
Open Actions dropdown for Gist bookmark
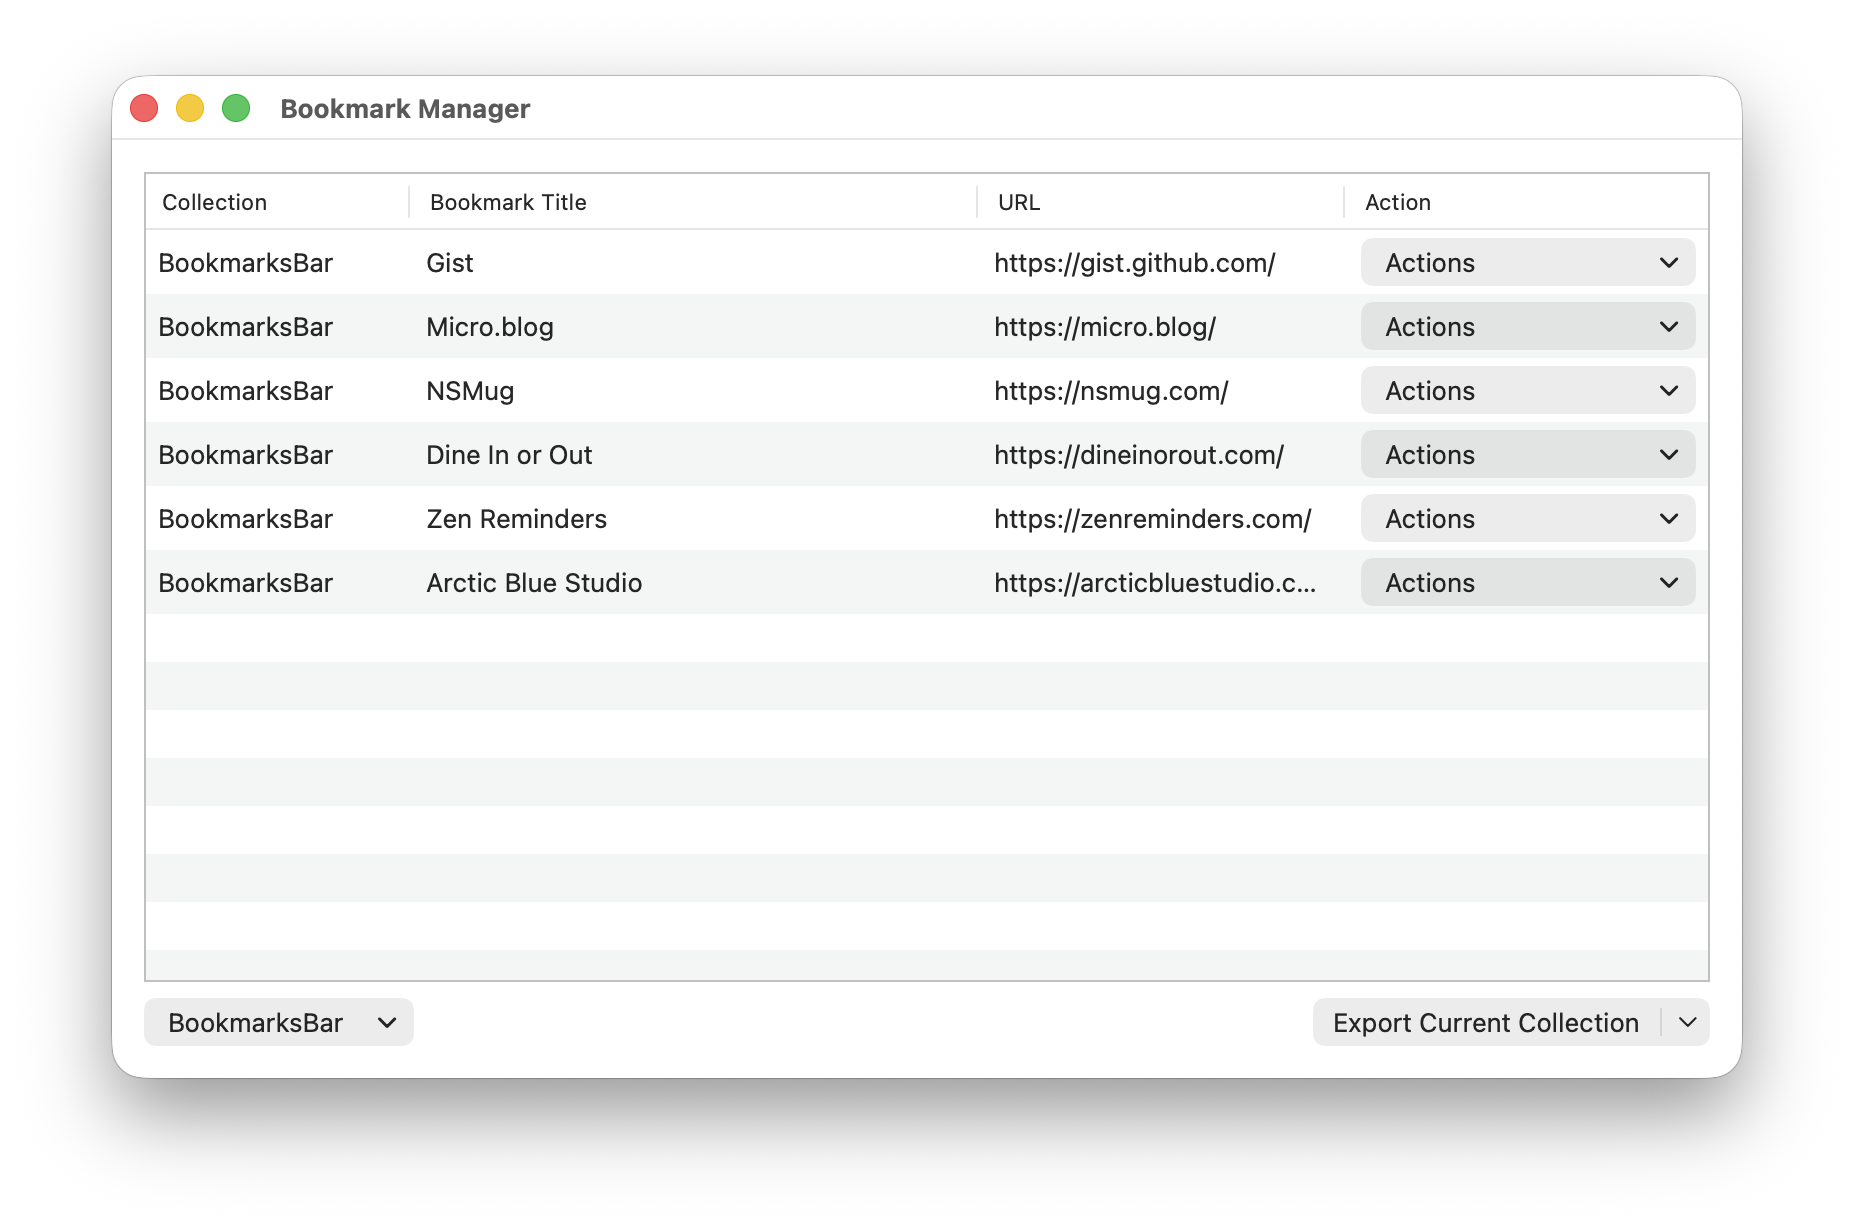pos(1527,263)
